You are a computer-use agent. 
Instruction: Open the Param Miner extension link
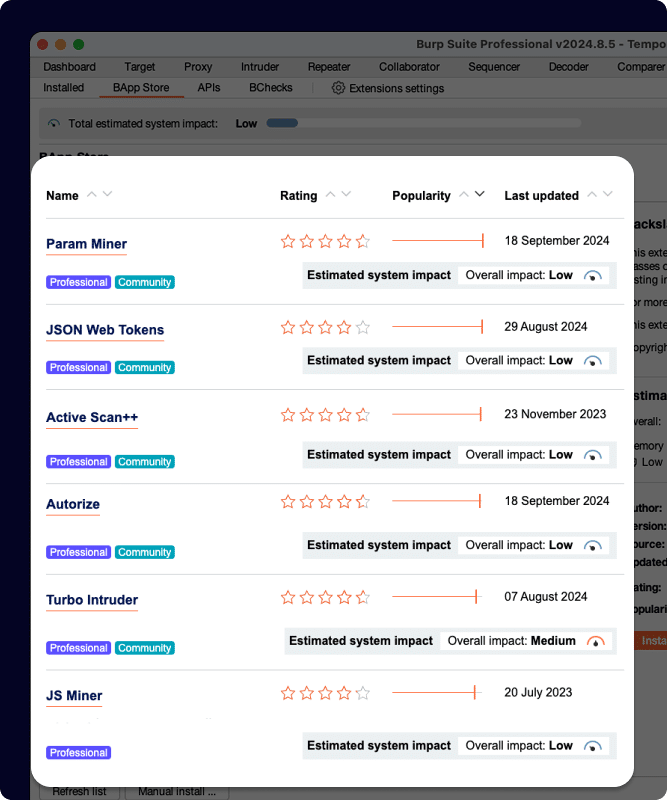[x=87, y=244]
